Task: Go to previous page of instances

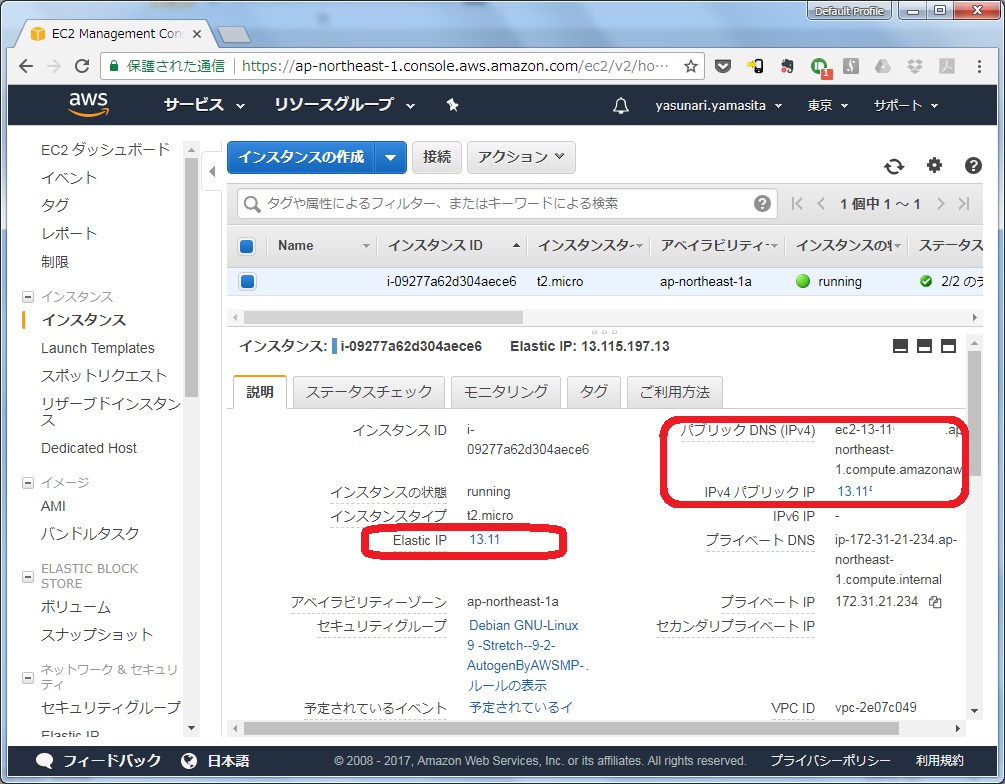Action: tap(821, 204)
